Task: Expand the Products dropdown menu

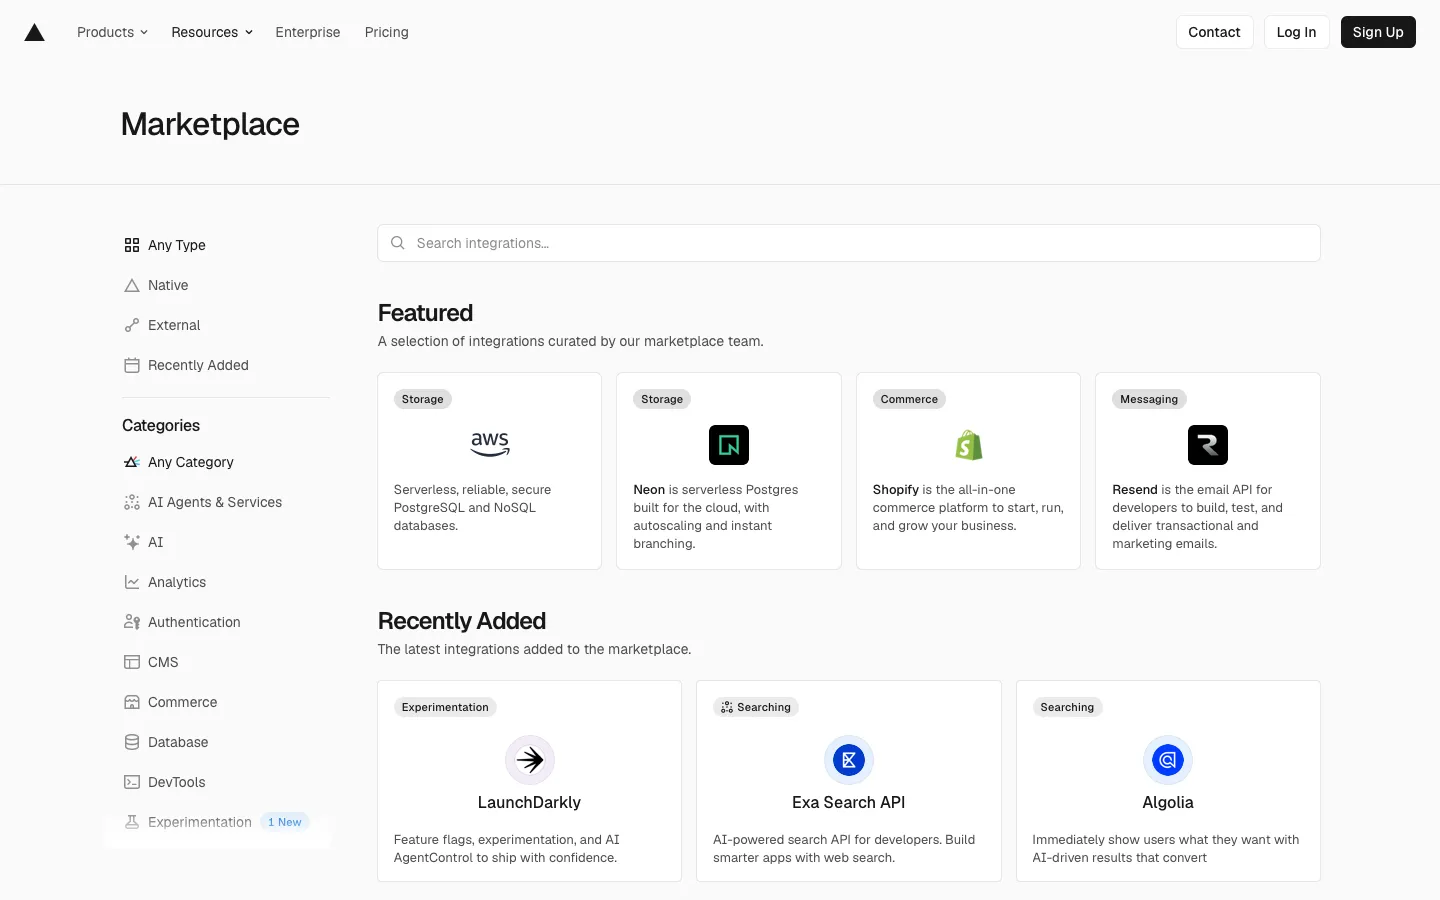Action: point(112,32)
